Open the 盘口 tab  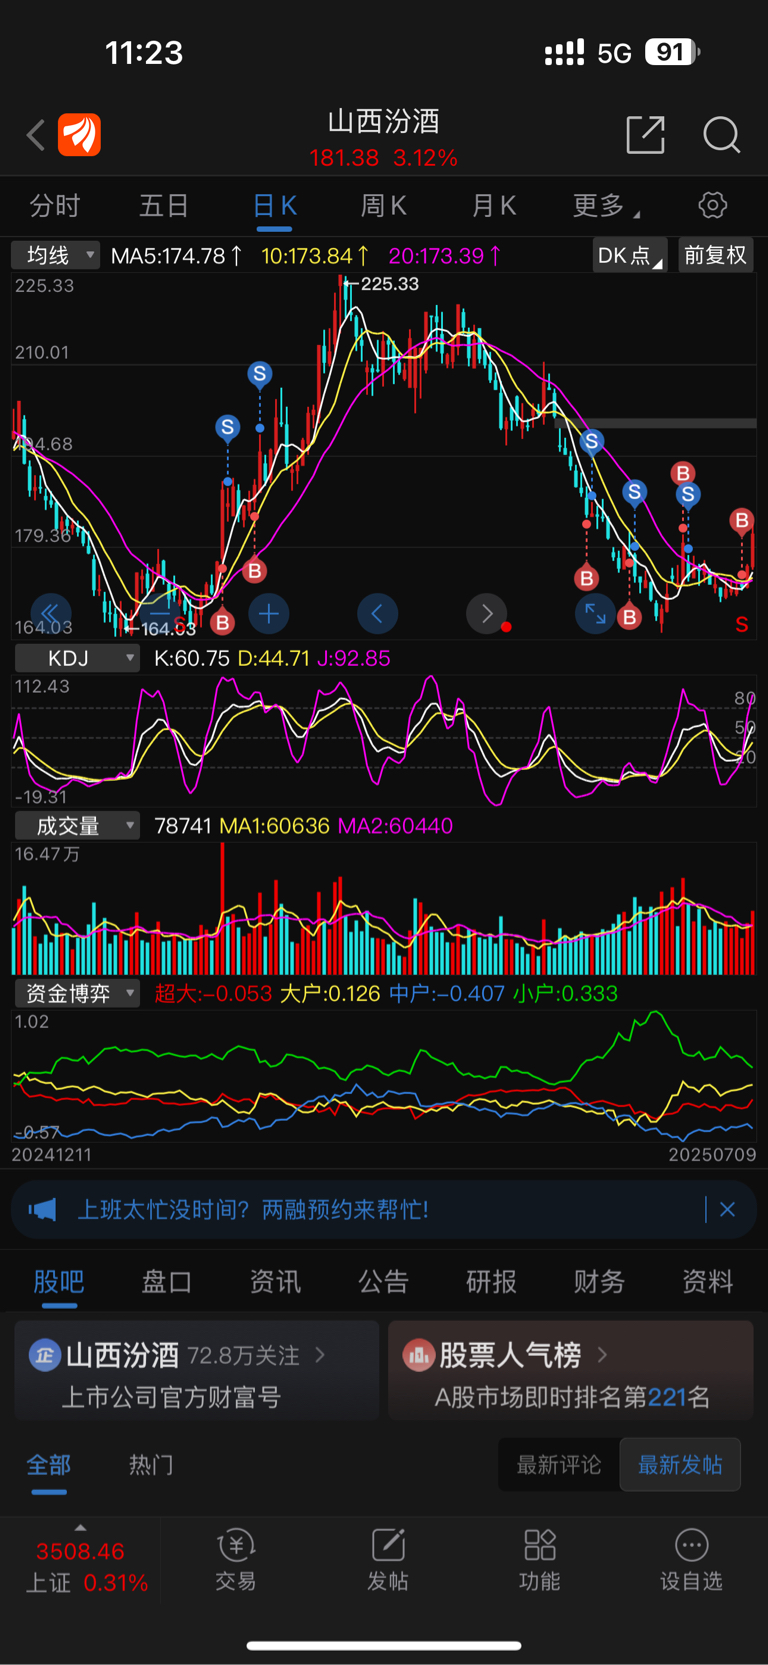(x=167, y=1282)
